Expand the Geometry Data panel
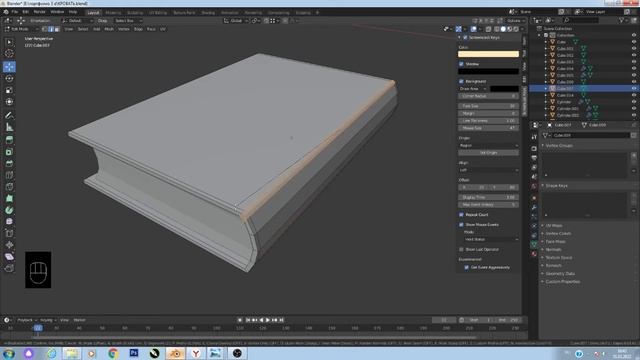The height and width of the screenshot is (360, 640). coord(560,273)
